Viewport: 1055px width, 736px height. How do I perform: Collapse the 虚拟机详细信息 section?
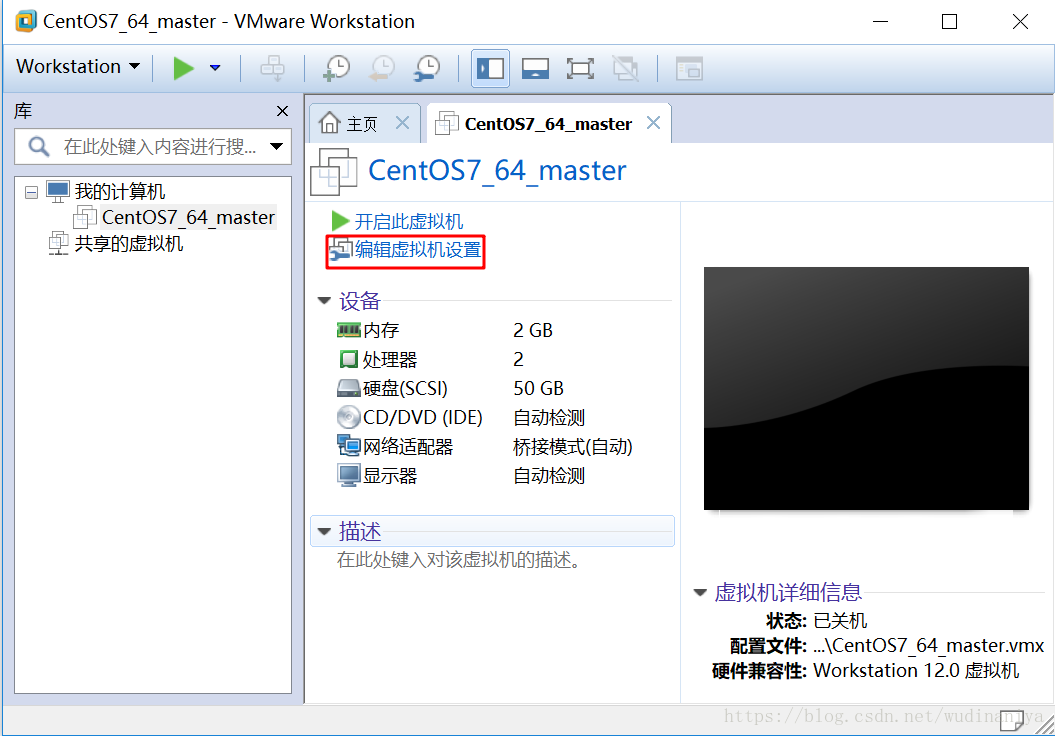pyautogui.click(x=700, y=593)
